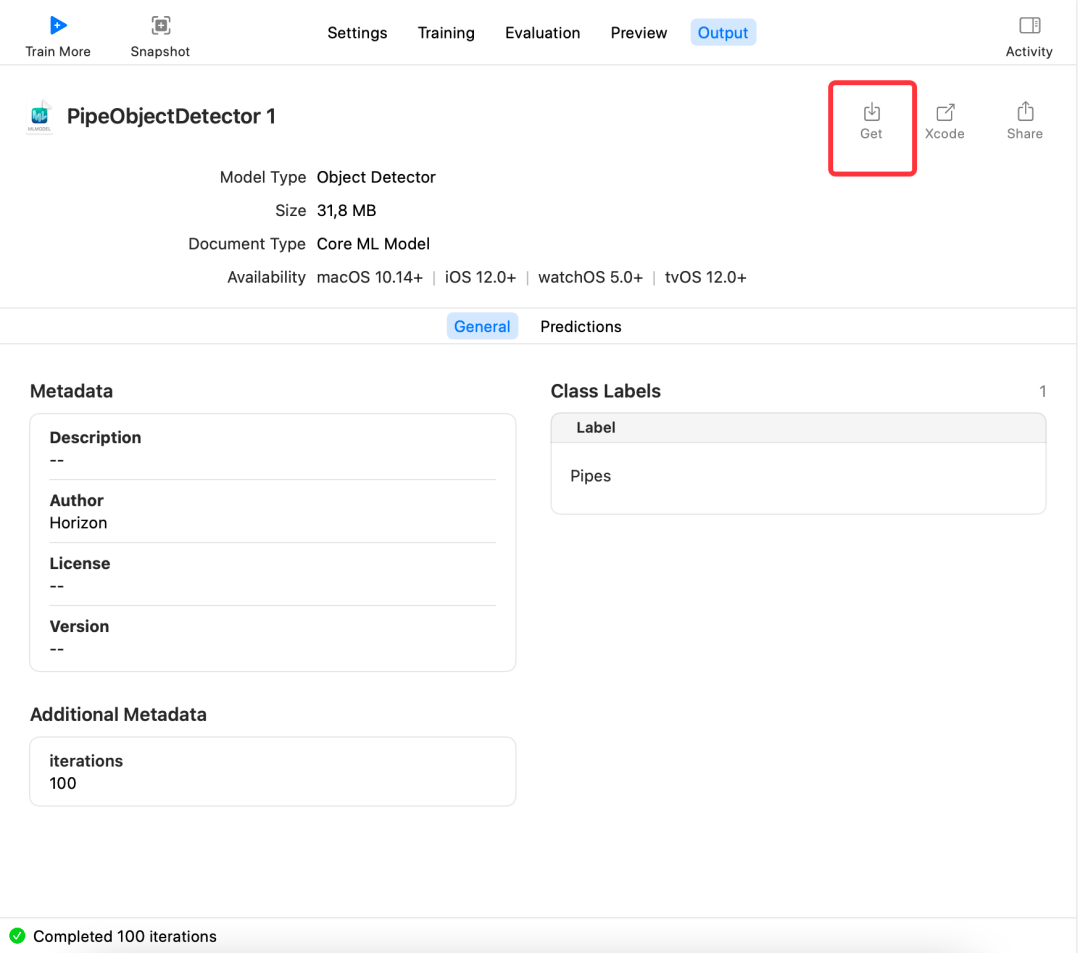Open the Preview tab
Screen dimensions: 1080x953
(638, 33)
